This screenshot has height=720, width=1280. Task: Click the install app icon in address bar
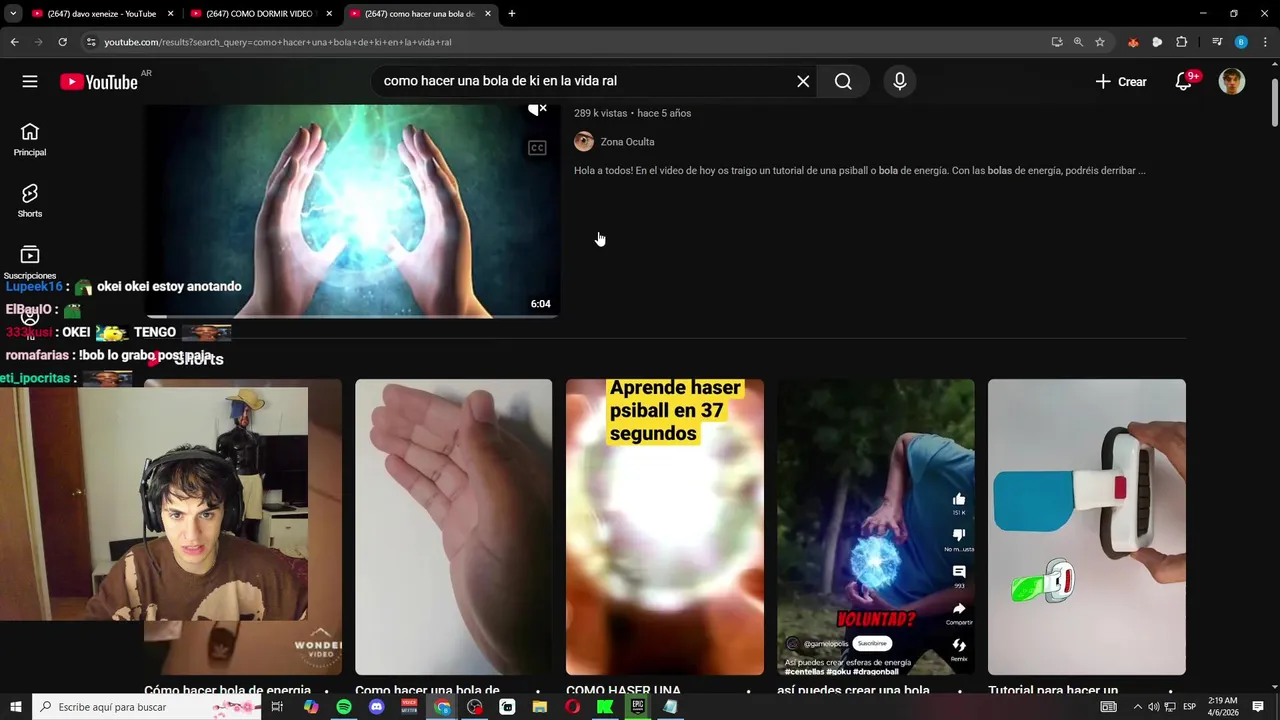pos(1057,42)
